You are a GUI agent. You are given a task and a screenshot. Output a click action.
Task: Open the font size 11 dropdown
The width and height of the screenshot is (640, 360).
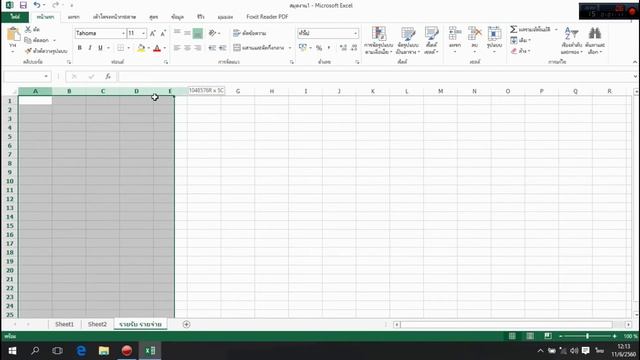[143, 33]
